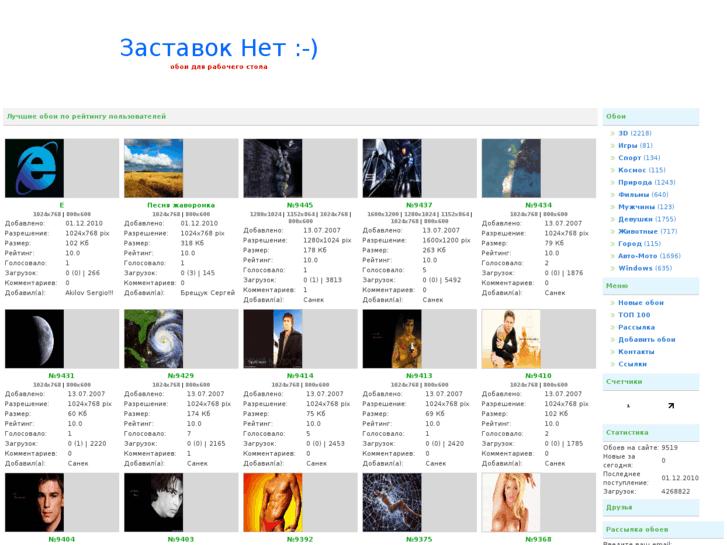The width and height of the screenshot is (727, 545).
Task: Click the №9375 title link
Action: tap(419, 539)
